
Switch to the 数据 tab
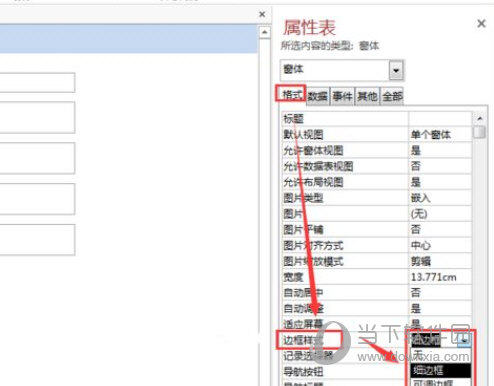click(317, 96)
